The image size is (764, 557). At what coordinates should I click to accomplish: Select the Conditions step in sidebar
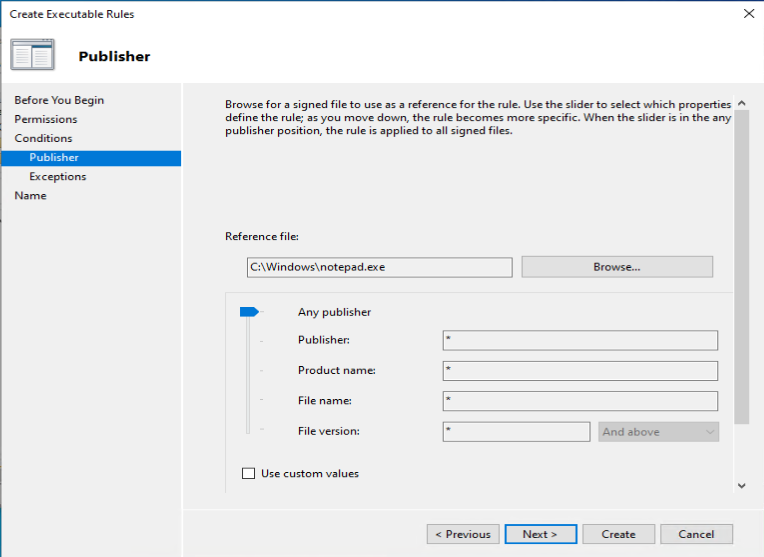click(x=43, y=138)
